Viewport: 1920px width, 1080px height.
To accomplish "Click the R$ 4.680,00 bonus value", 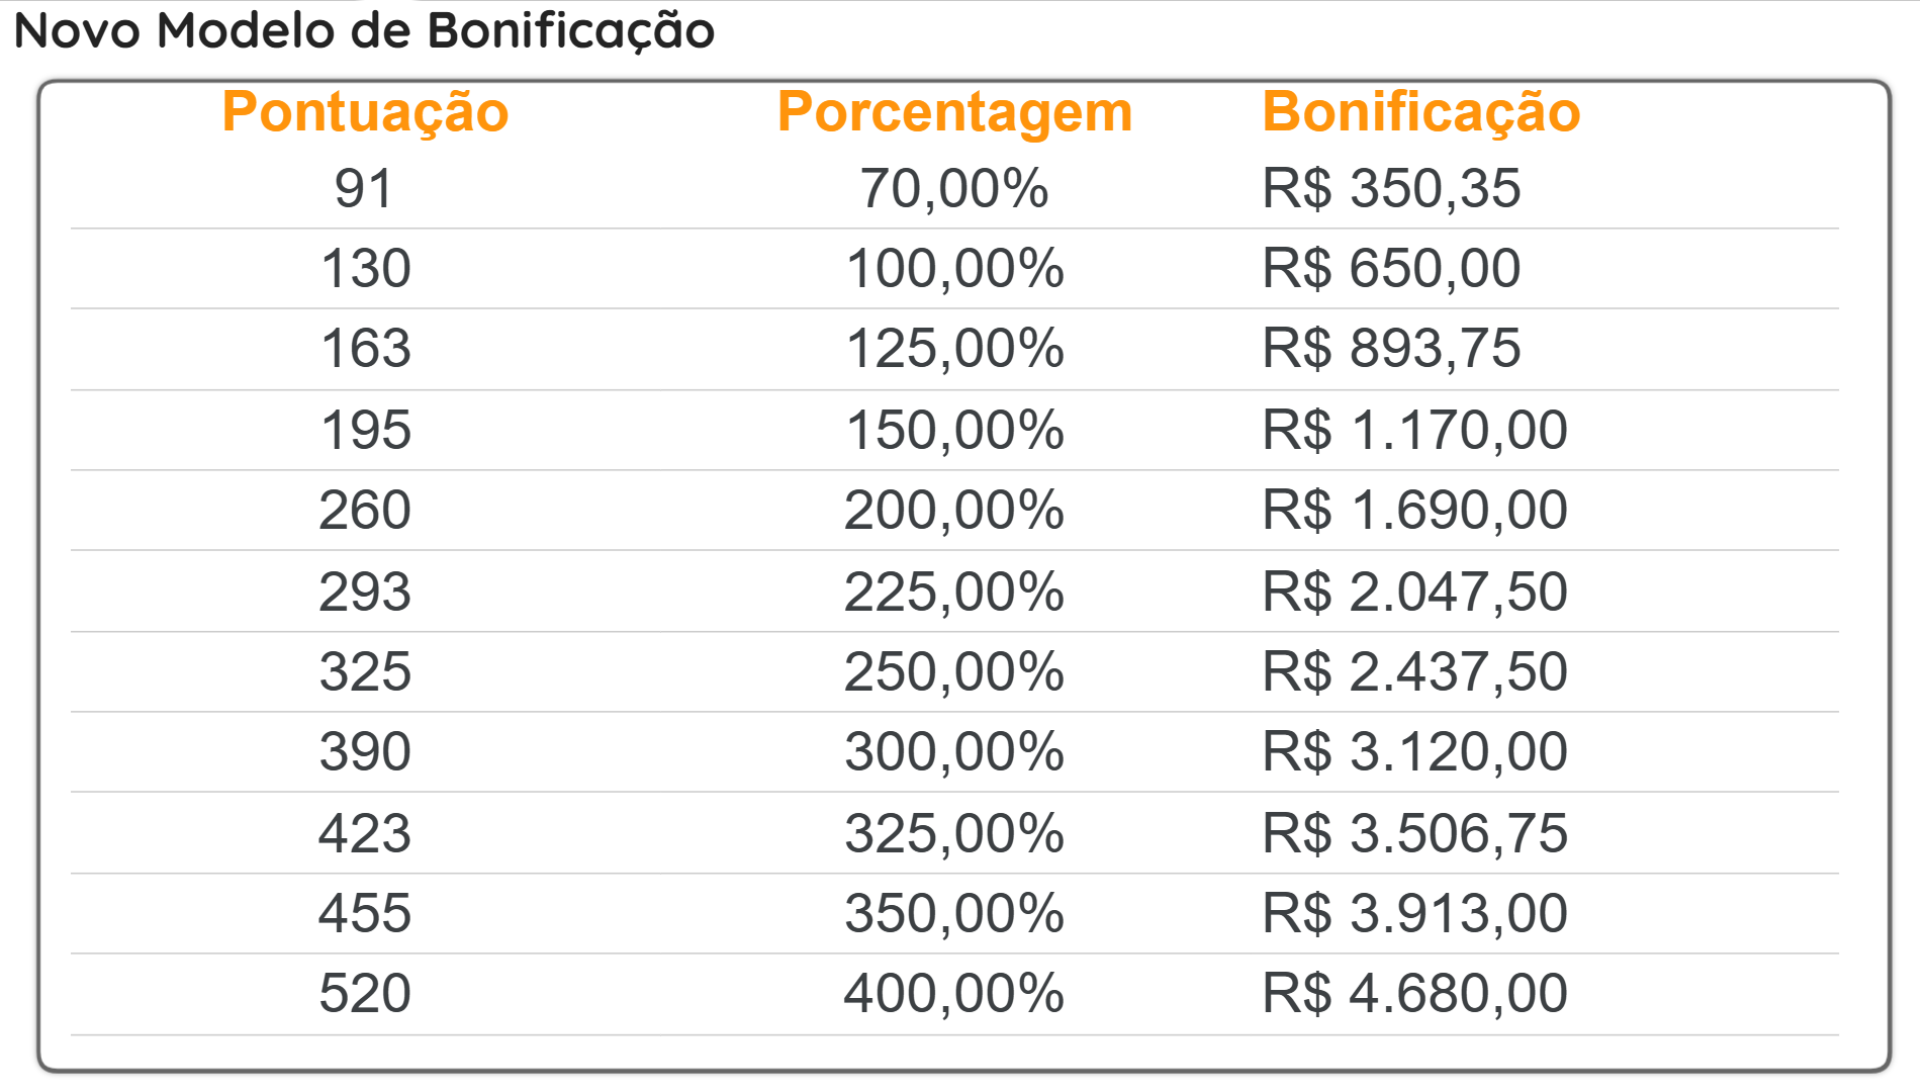I will click(x=1414, y=993).
